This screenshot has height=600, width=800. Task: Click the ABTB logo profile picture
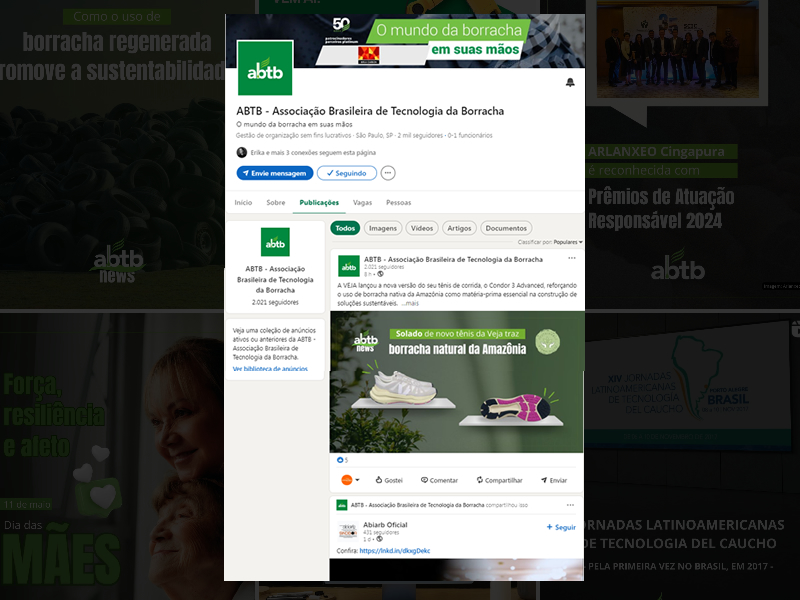click(x=265, y=68)
